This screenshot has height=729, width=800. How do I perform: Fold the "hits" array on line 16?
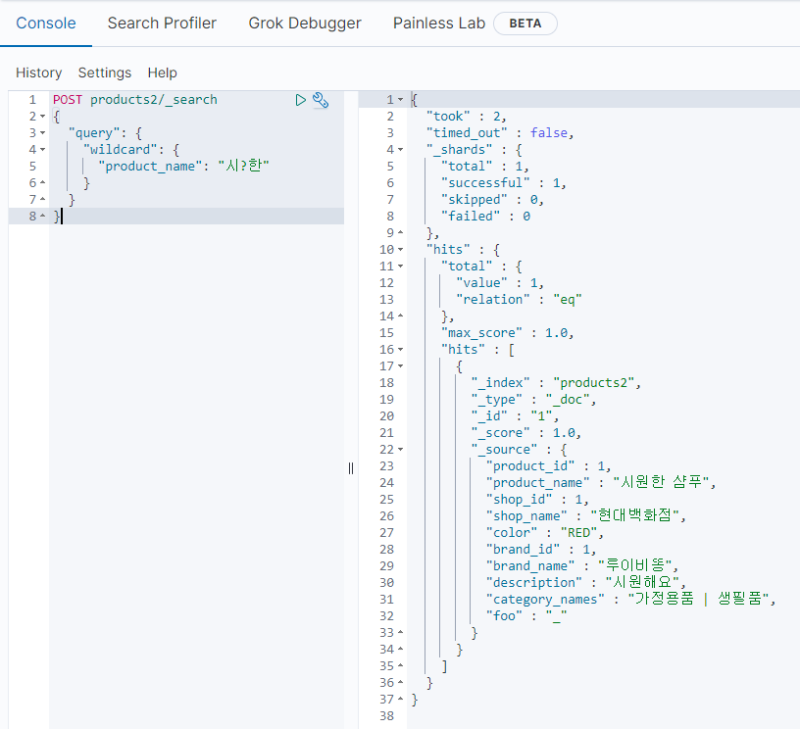click(400, 349)
